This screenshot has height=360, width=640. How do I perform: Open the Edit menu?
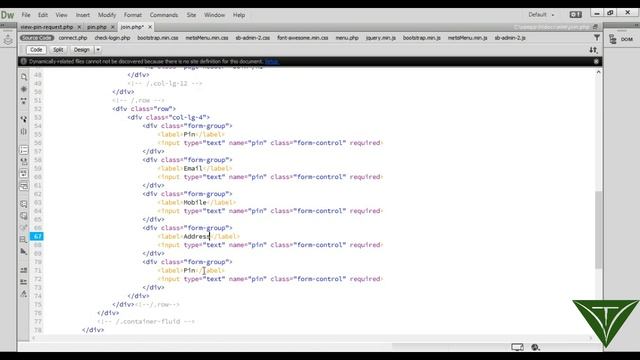coord(43,15)
